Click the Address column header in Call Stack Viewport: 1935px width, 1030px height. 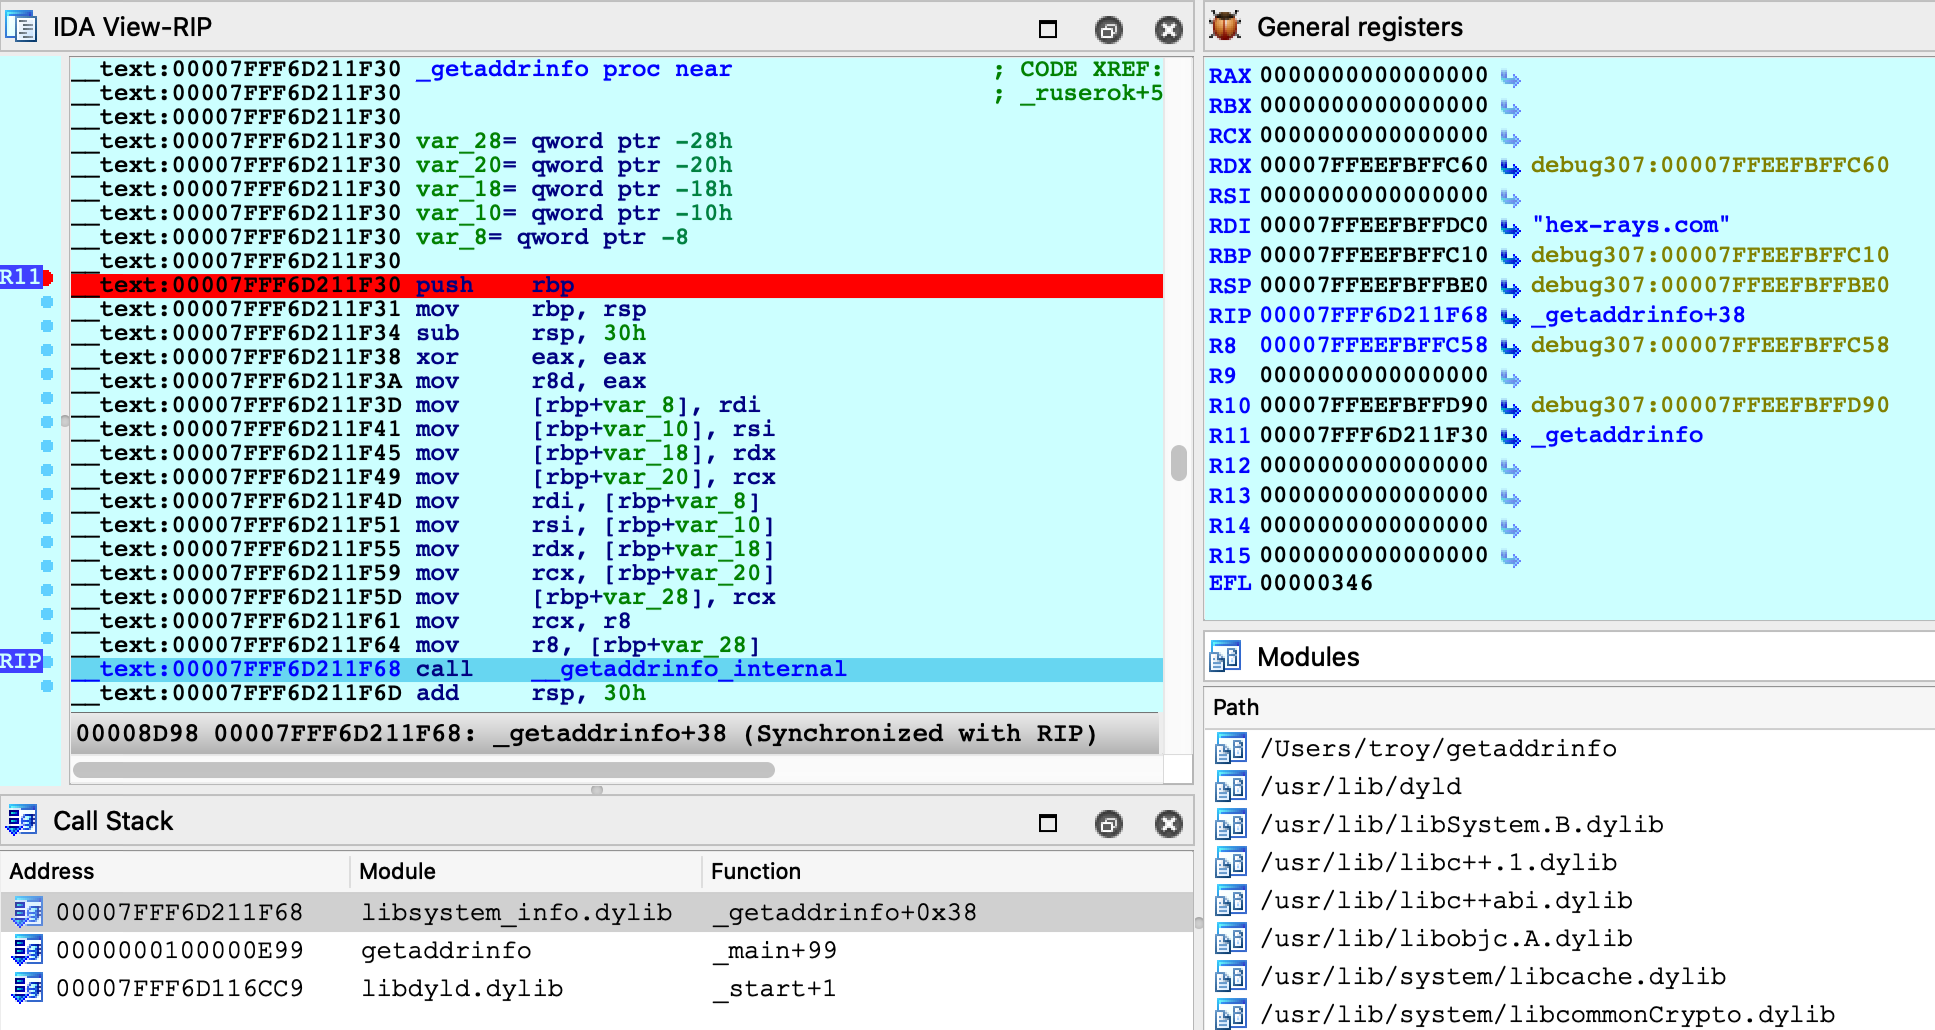[x=51, y=871]
